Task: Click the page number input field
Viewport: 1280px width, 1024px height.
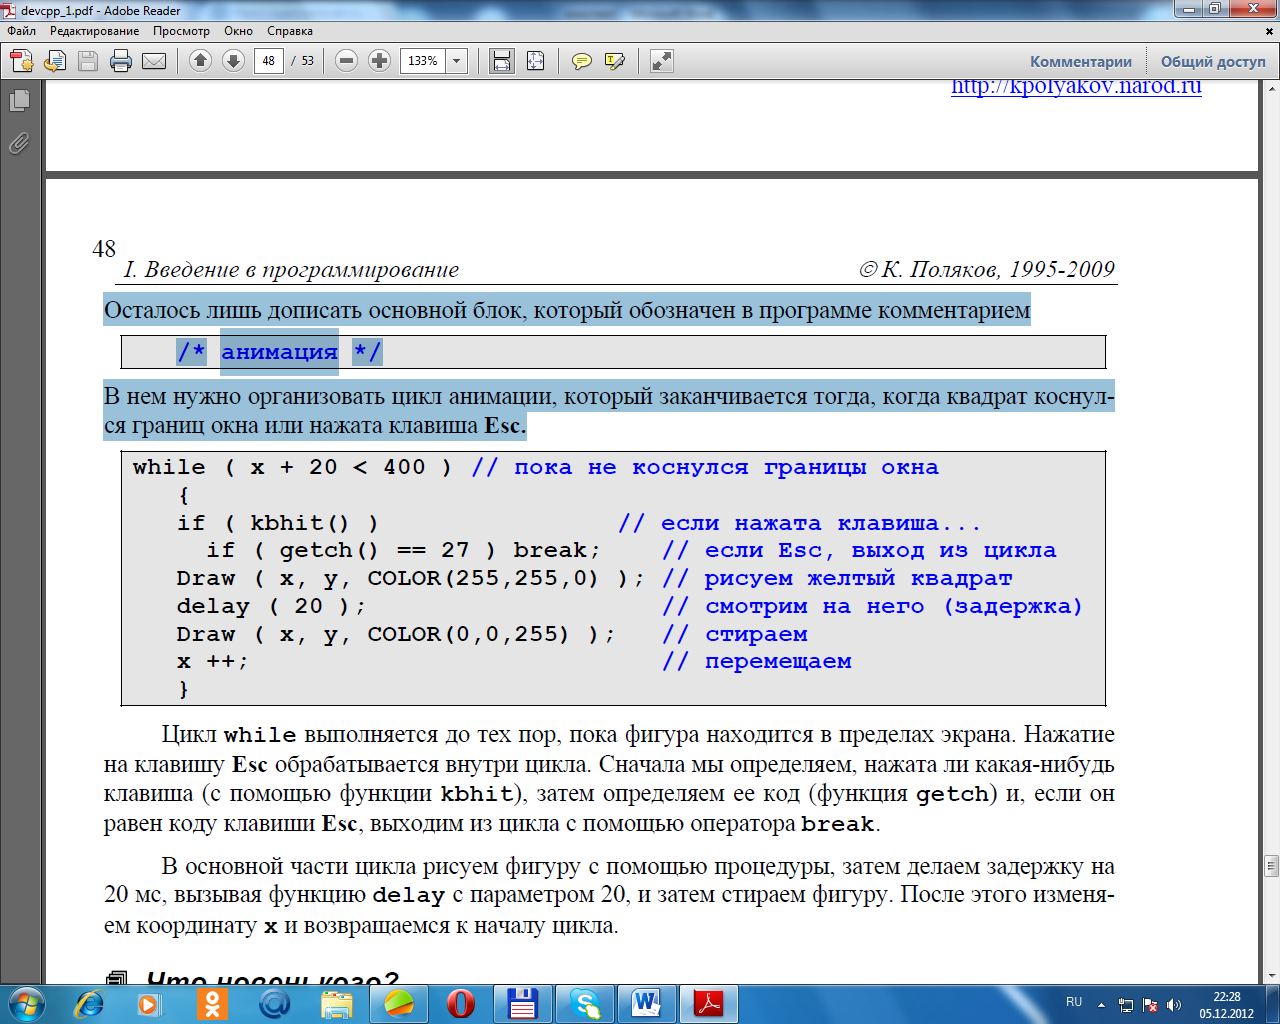Action: point(269,61)
